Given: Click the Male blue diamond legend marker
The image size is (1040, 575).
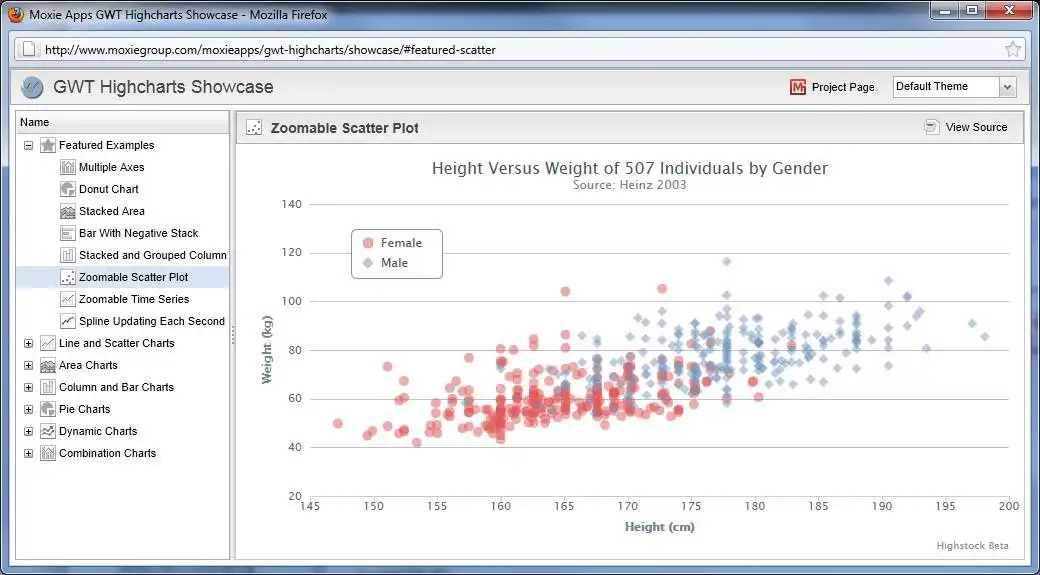Looking at the screenshot, I should pos(368,263).
